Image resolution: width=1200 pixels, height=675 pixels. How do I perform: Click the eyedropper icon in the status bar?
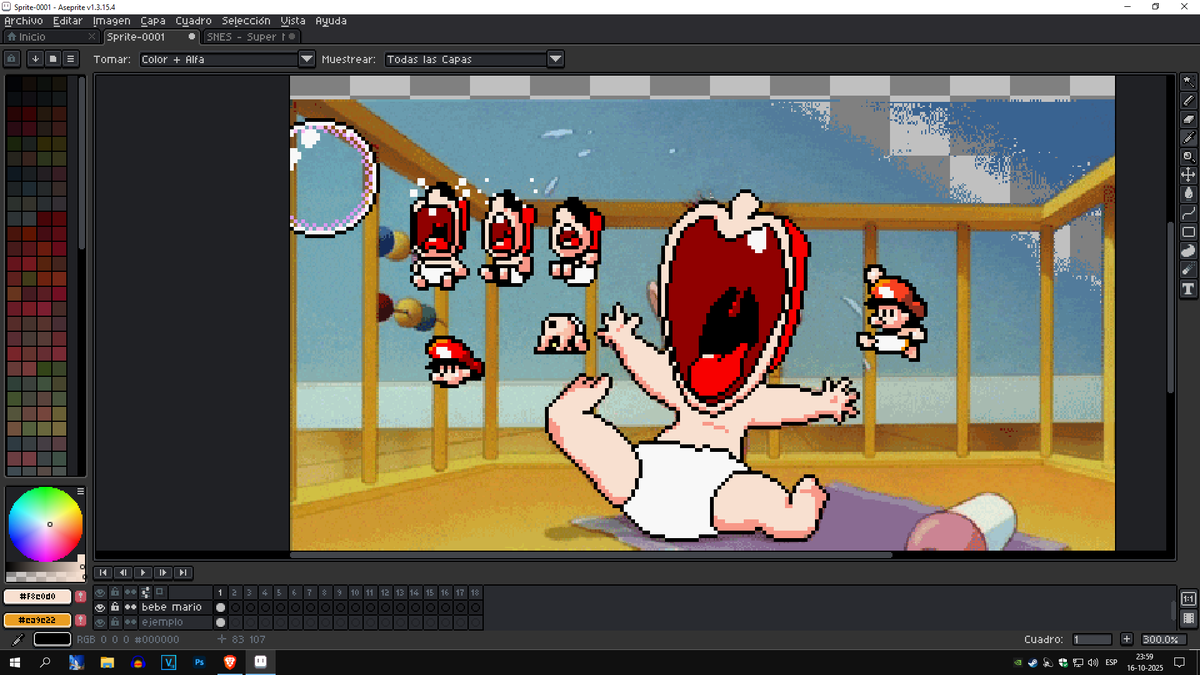(x=17, y=640)
